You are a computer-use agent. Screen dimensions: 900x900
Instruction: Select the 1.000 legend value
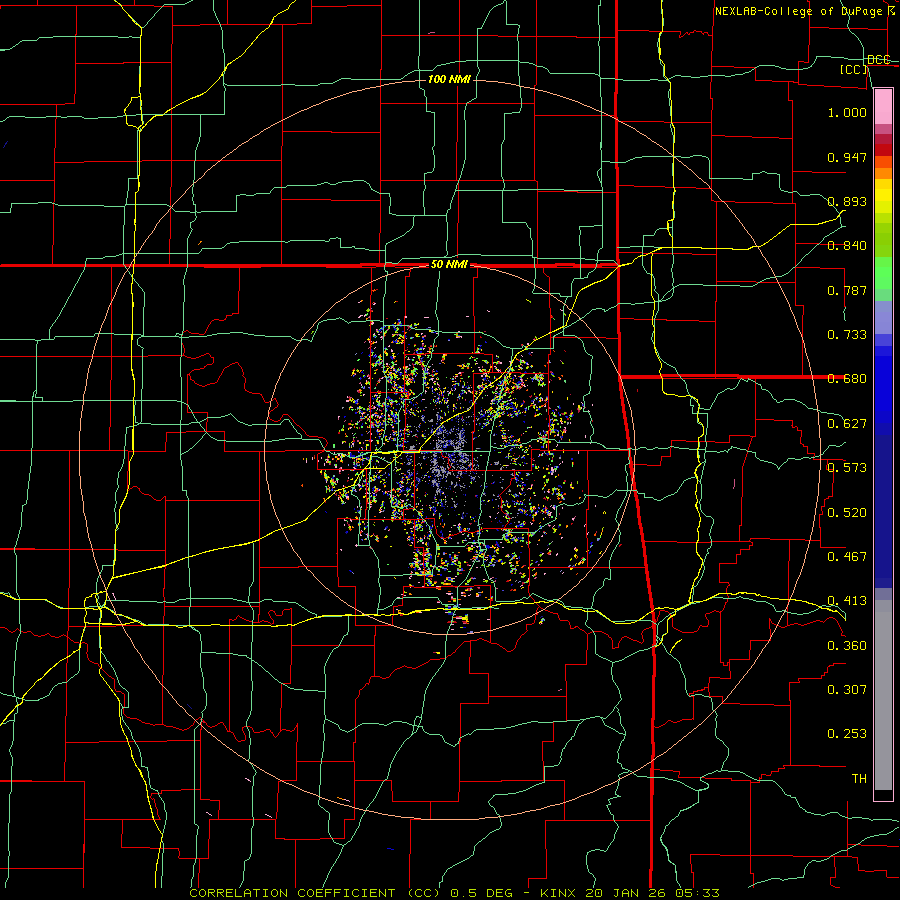(847, 112)
